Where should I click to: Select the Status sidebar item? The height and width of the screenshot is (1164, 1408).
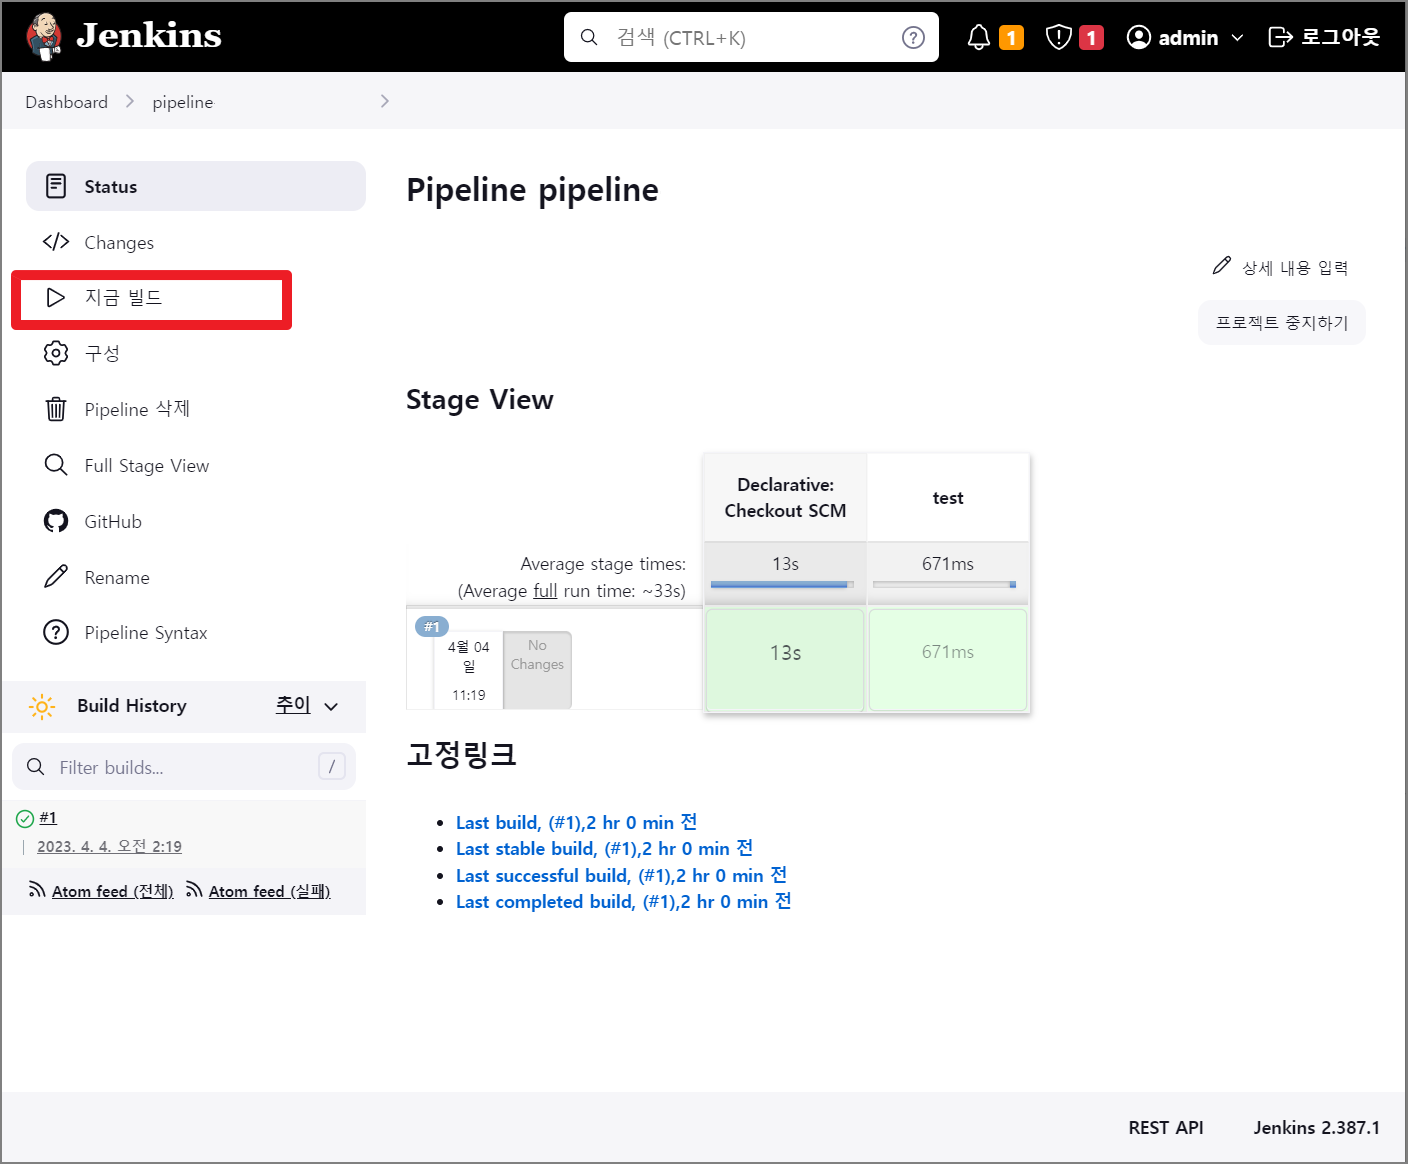[196, 186]
